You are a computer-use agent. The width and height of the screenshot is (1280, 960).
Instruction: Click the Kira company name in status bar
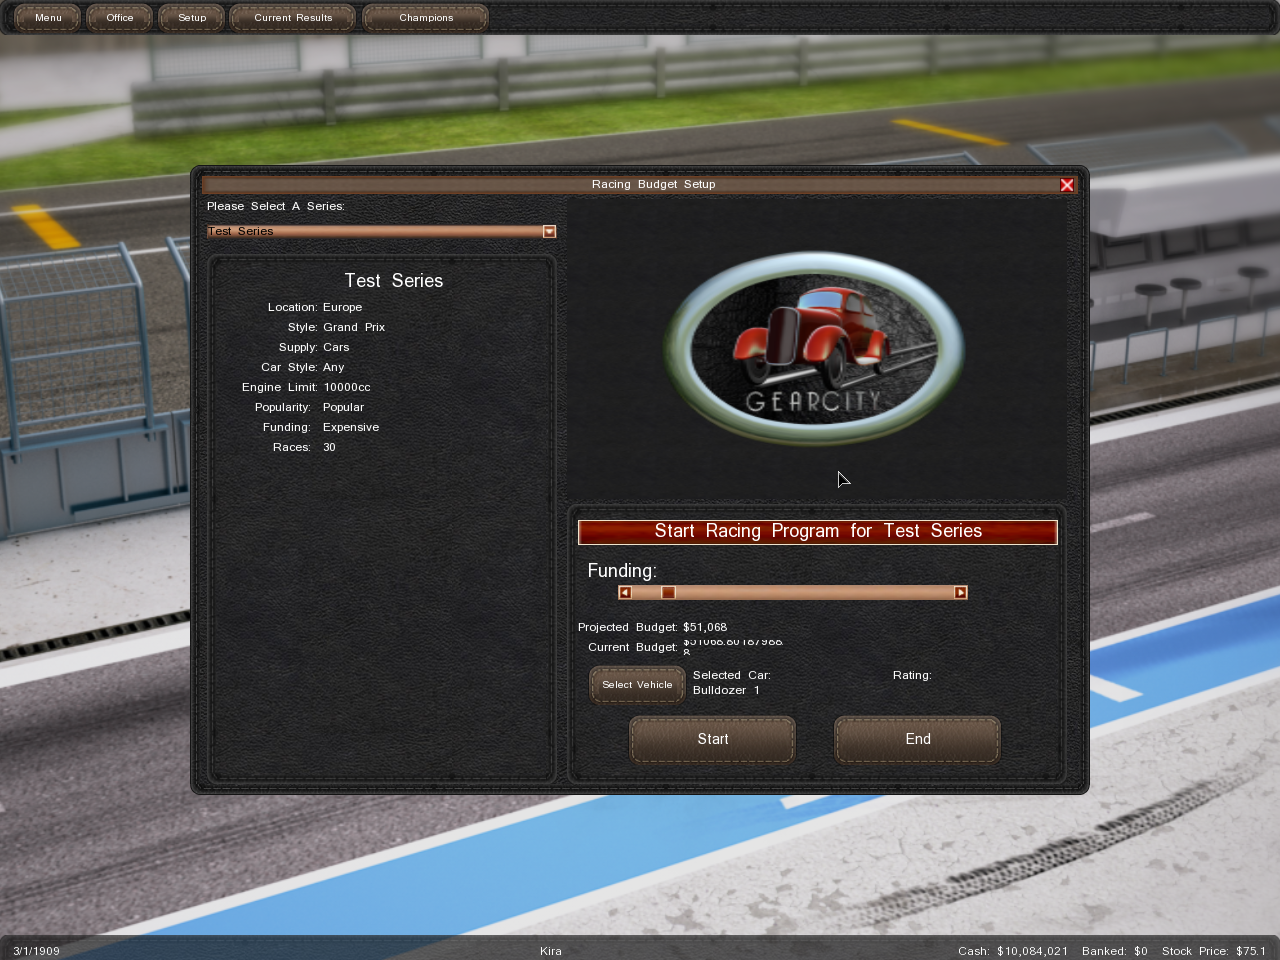pyautogui.click(x=551, y=951)
